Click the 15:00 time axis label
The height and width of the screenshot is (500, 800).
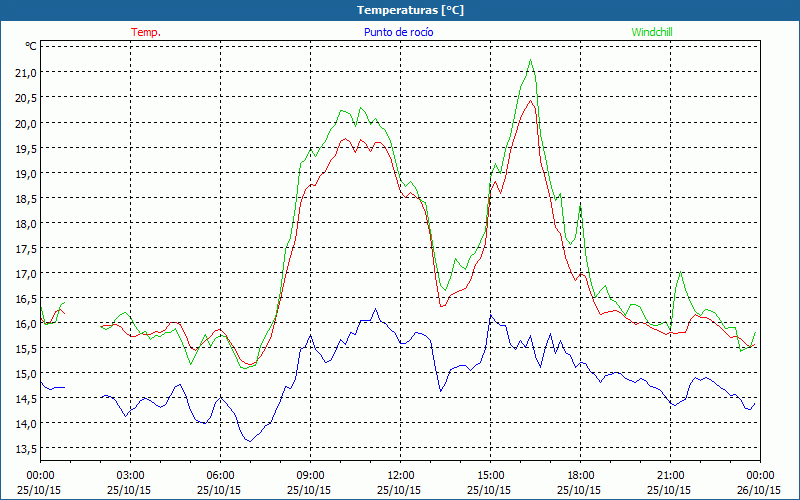tap(490, 476)
